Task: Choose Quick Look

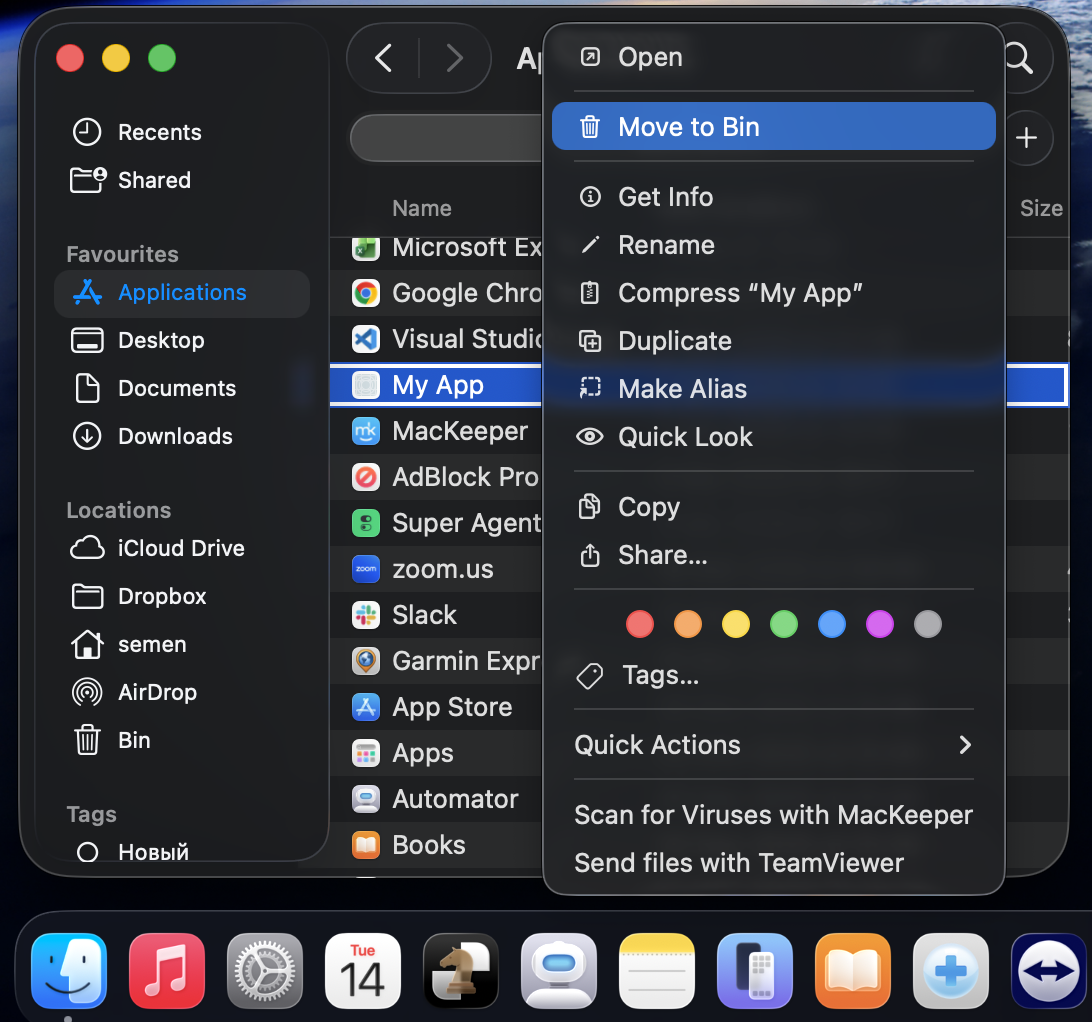Action: click(x=774, y=438)
